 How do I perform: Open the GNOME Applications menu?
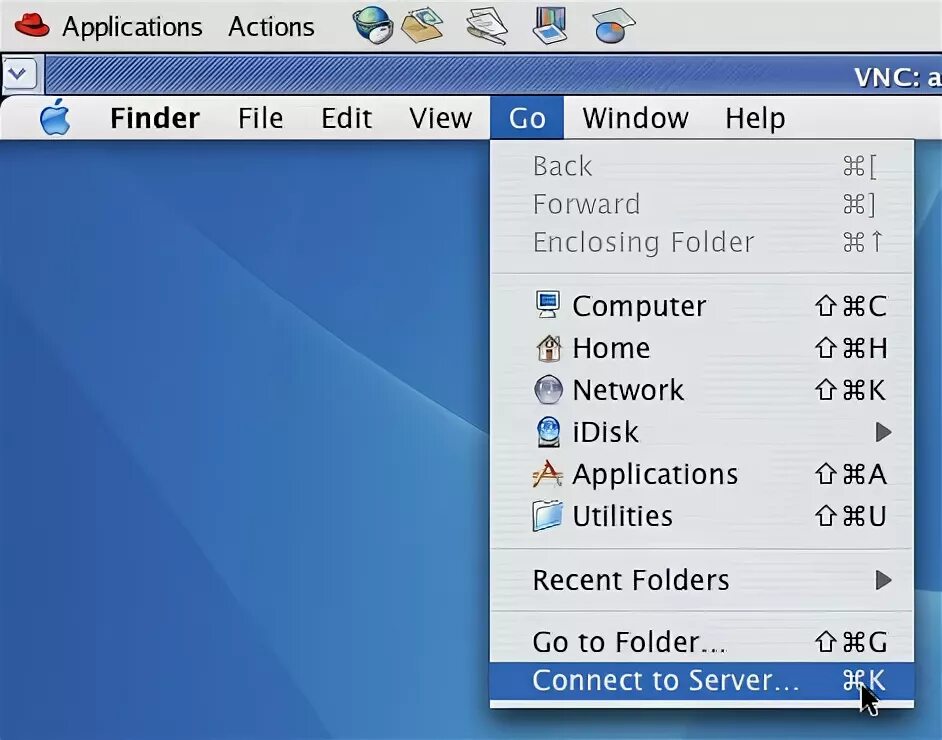tap(132, 27)
